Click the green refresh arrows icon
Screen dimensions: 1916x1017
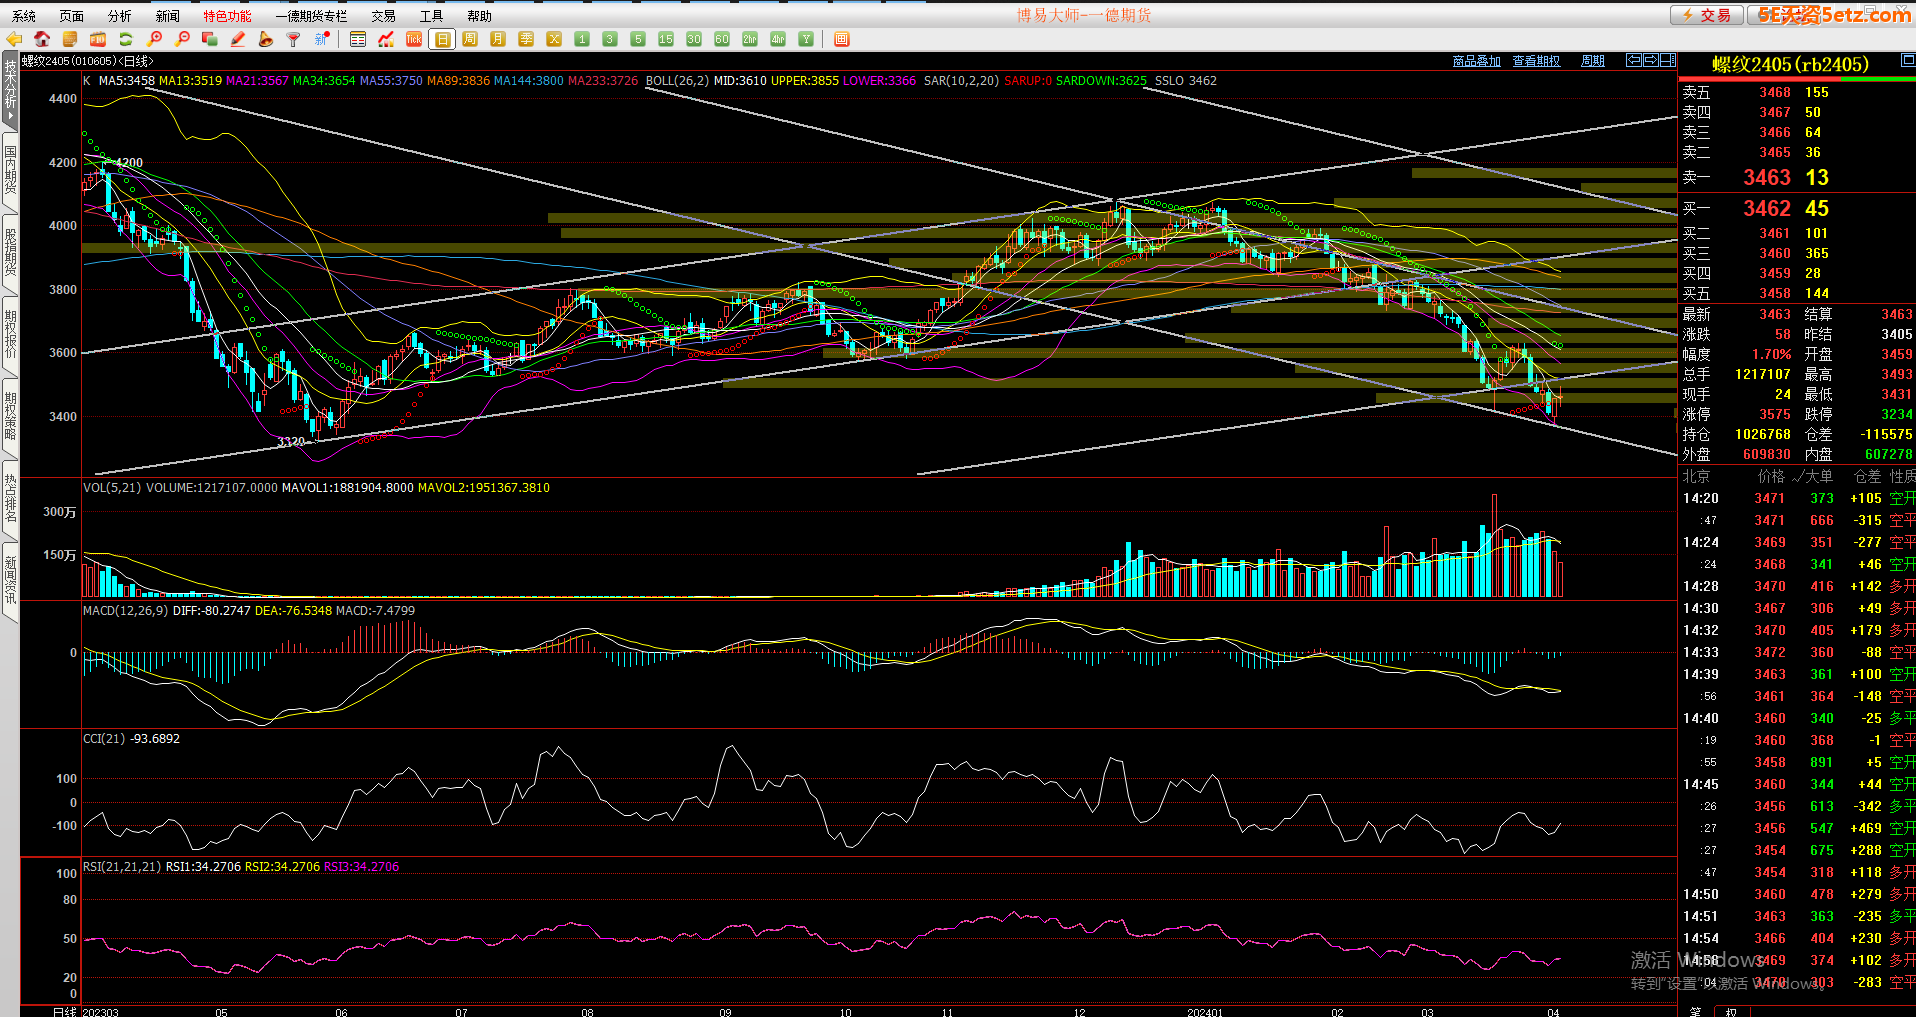click(x=126, y=39)
